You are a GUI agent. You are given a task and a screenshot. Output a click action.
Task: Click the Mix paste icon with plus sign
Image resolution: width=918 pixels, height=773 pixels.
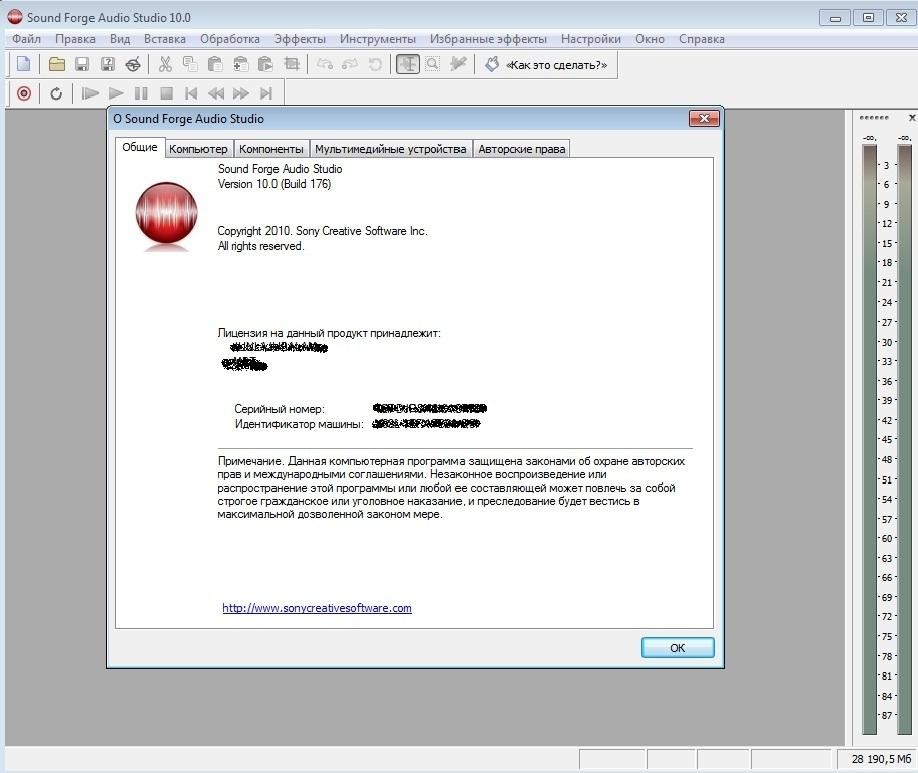(241, 64)
